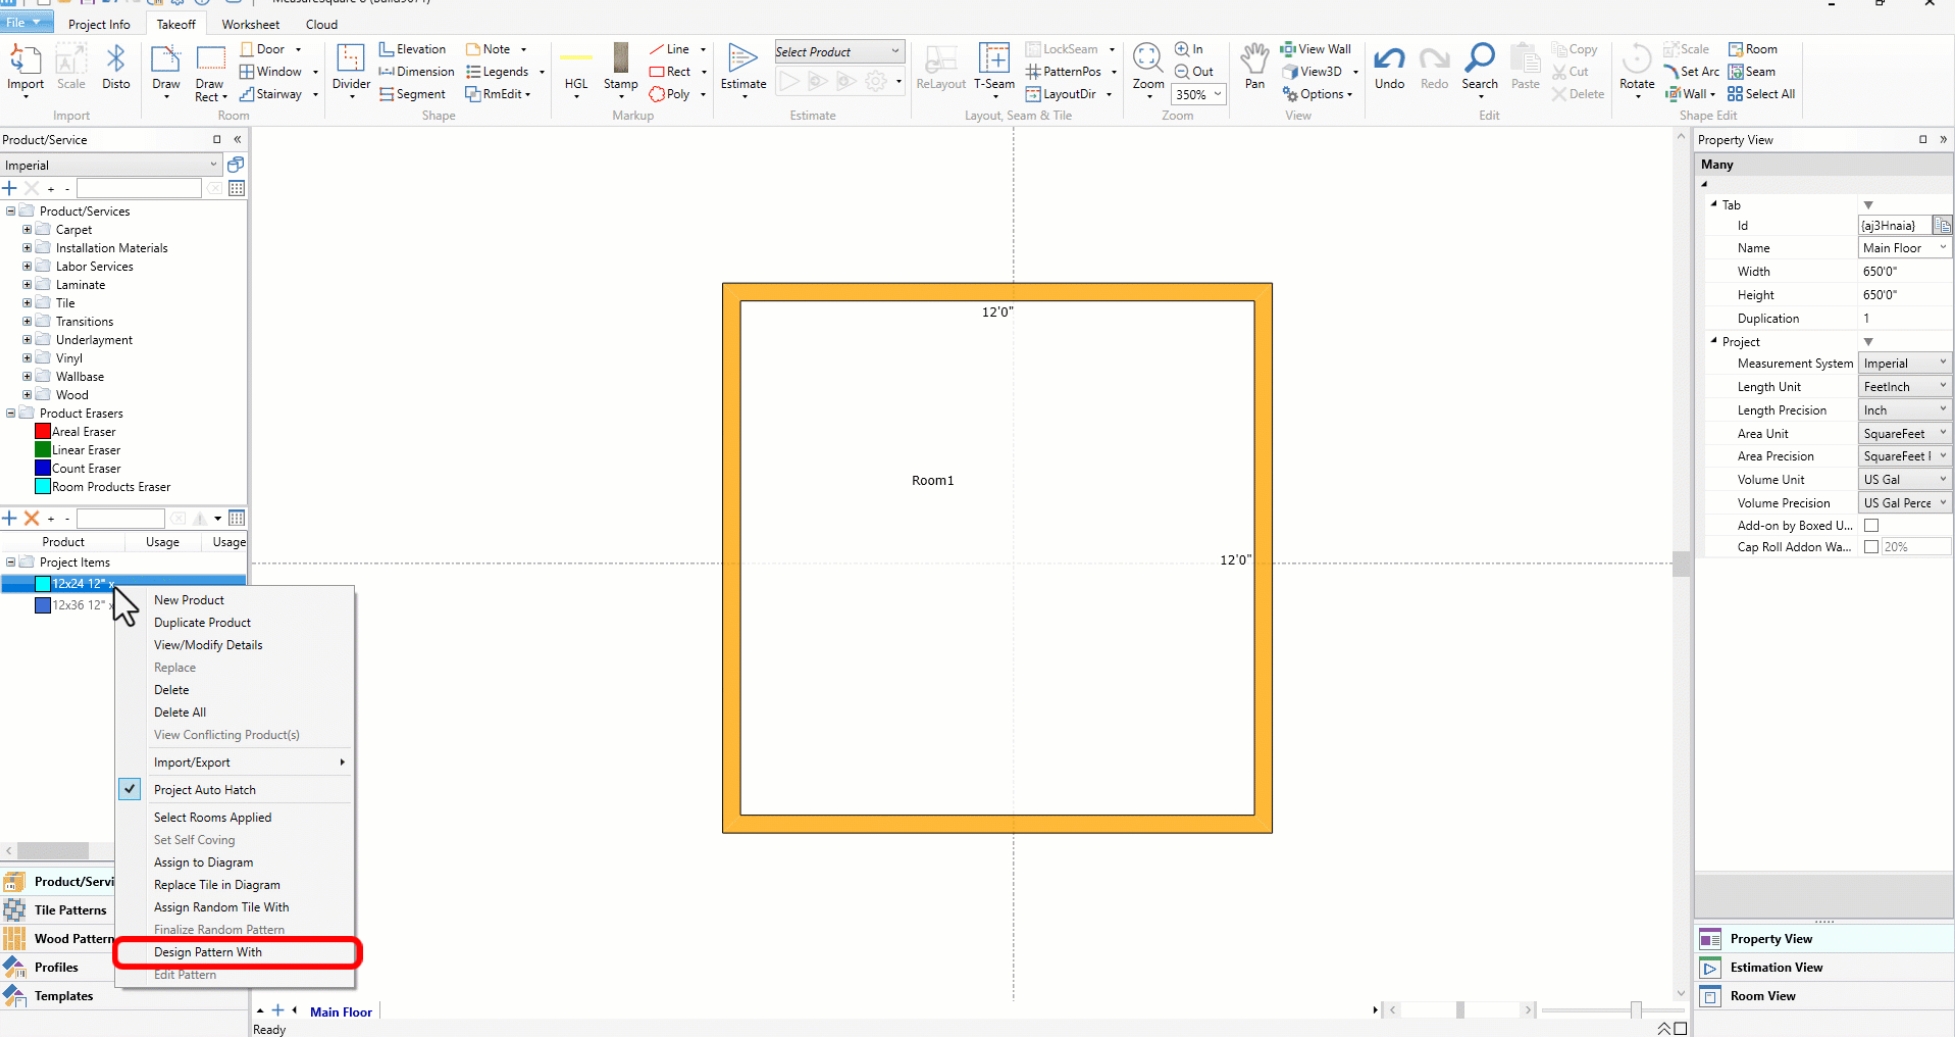Open the Estimation View panel
1955x1037 pixels.
coord(1776,967)
